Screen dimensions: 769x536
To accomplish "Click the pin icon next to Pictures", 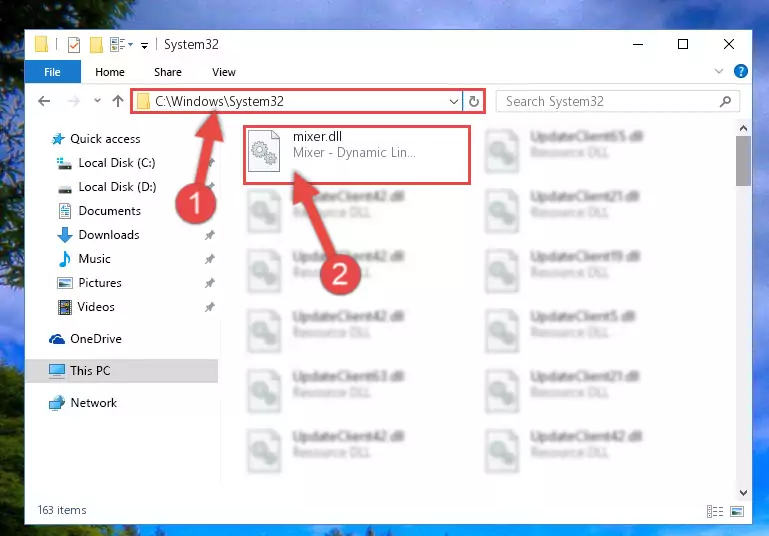I will [x=209, y=283].
